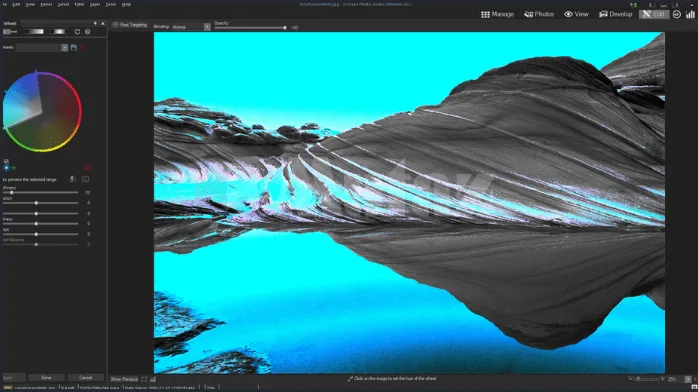The image size is (698, 392).
Task: Add a new color wheel (green plus)
Action: [14, 168]
